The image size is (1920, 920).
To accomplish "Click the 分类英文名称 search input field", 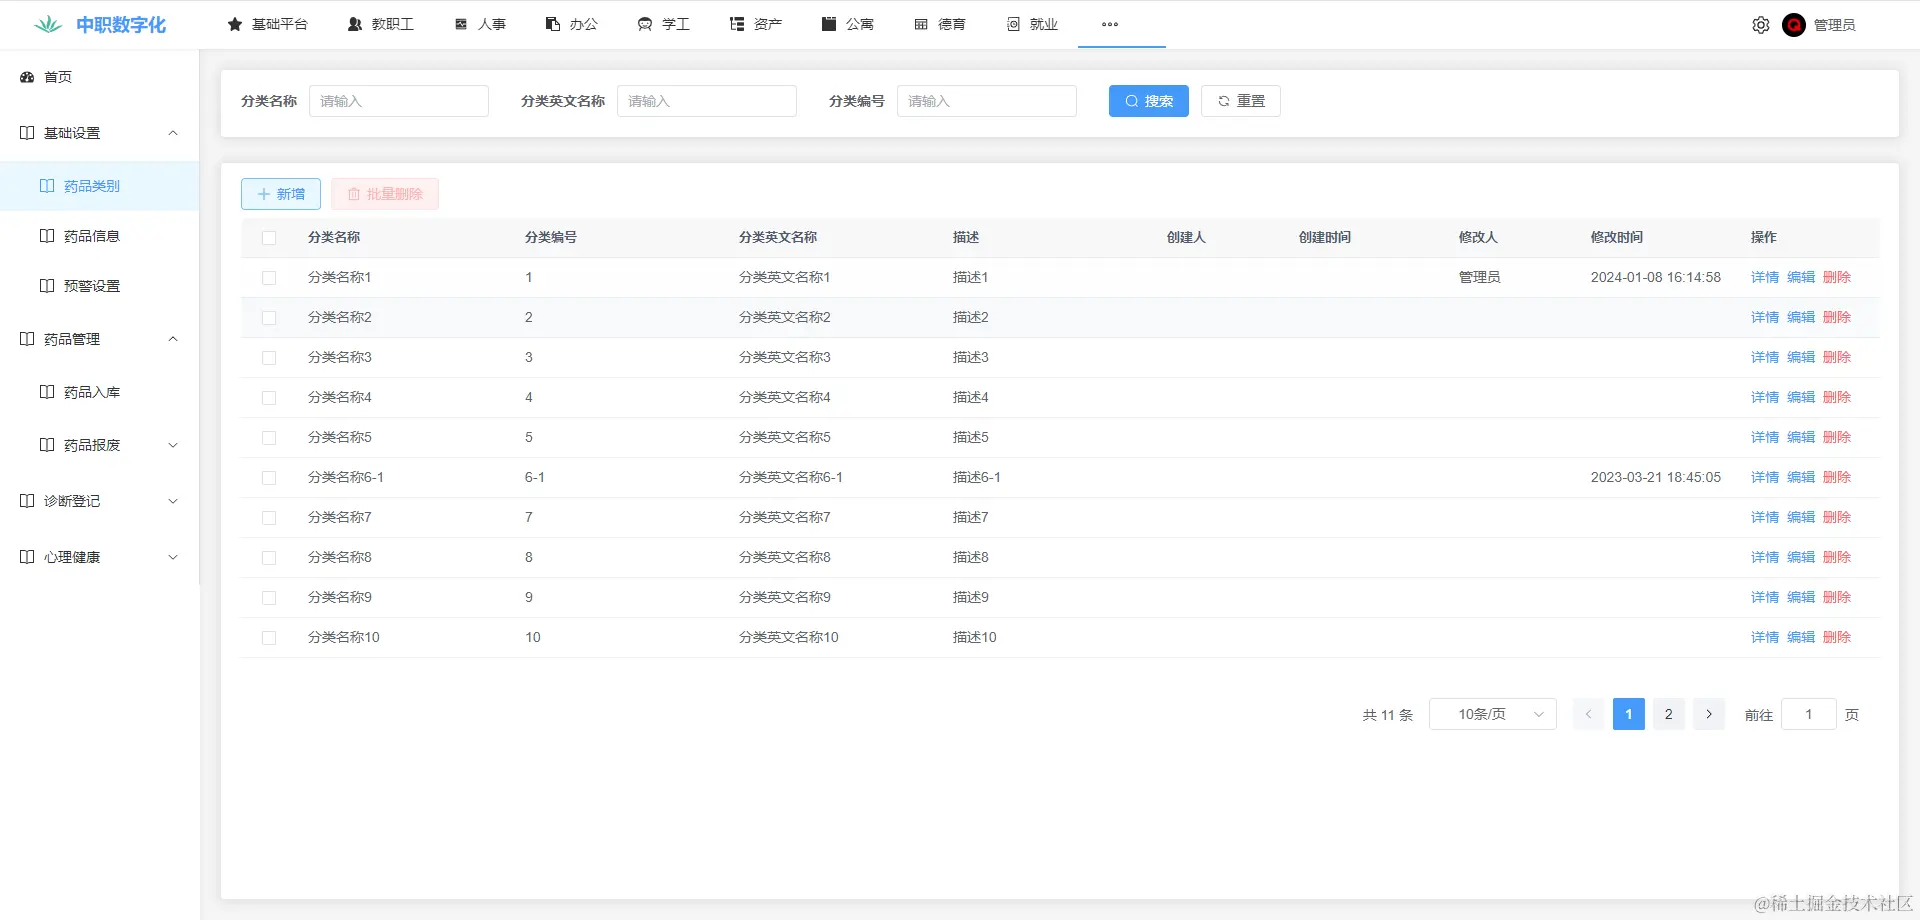I will coord(707,101).
